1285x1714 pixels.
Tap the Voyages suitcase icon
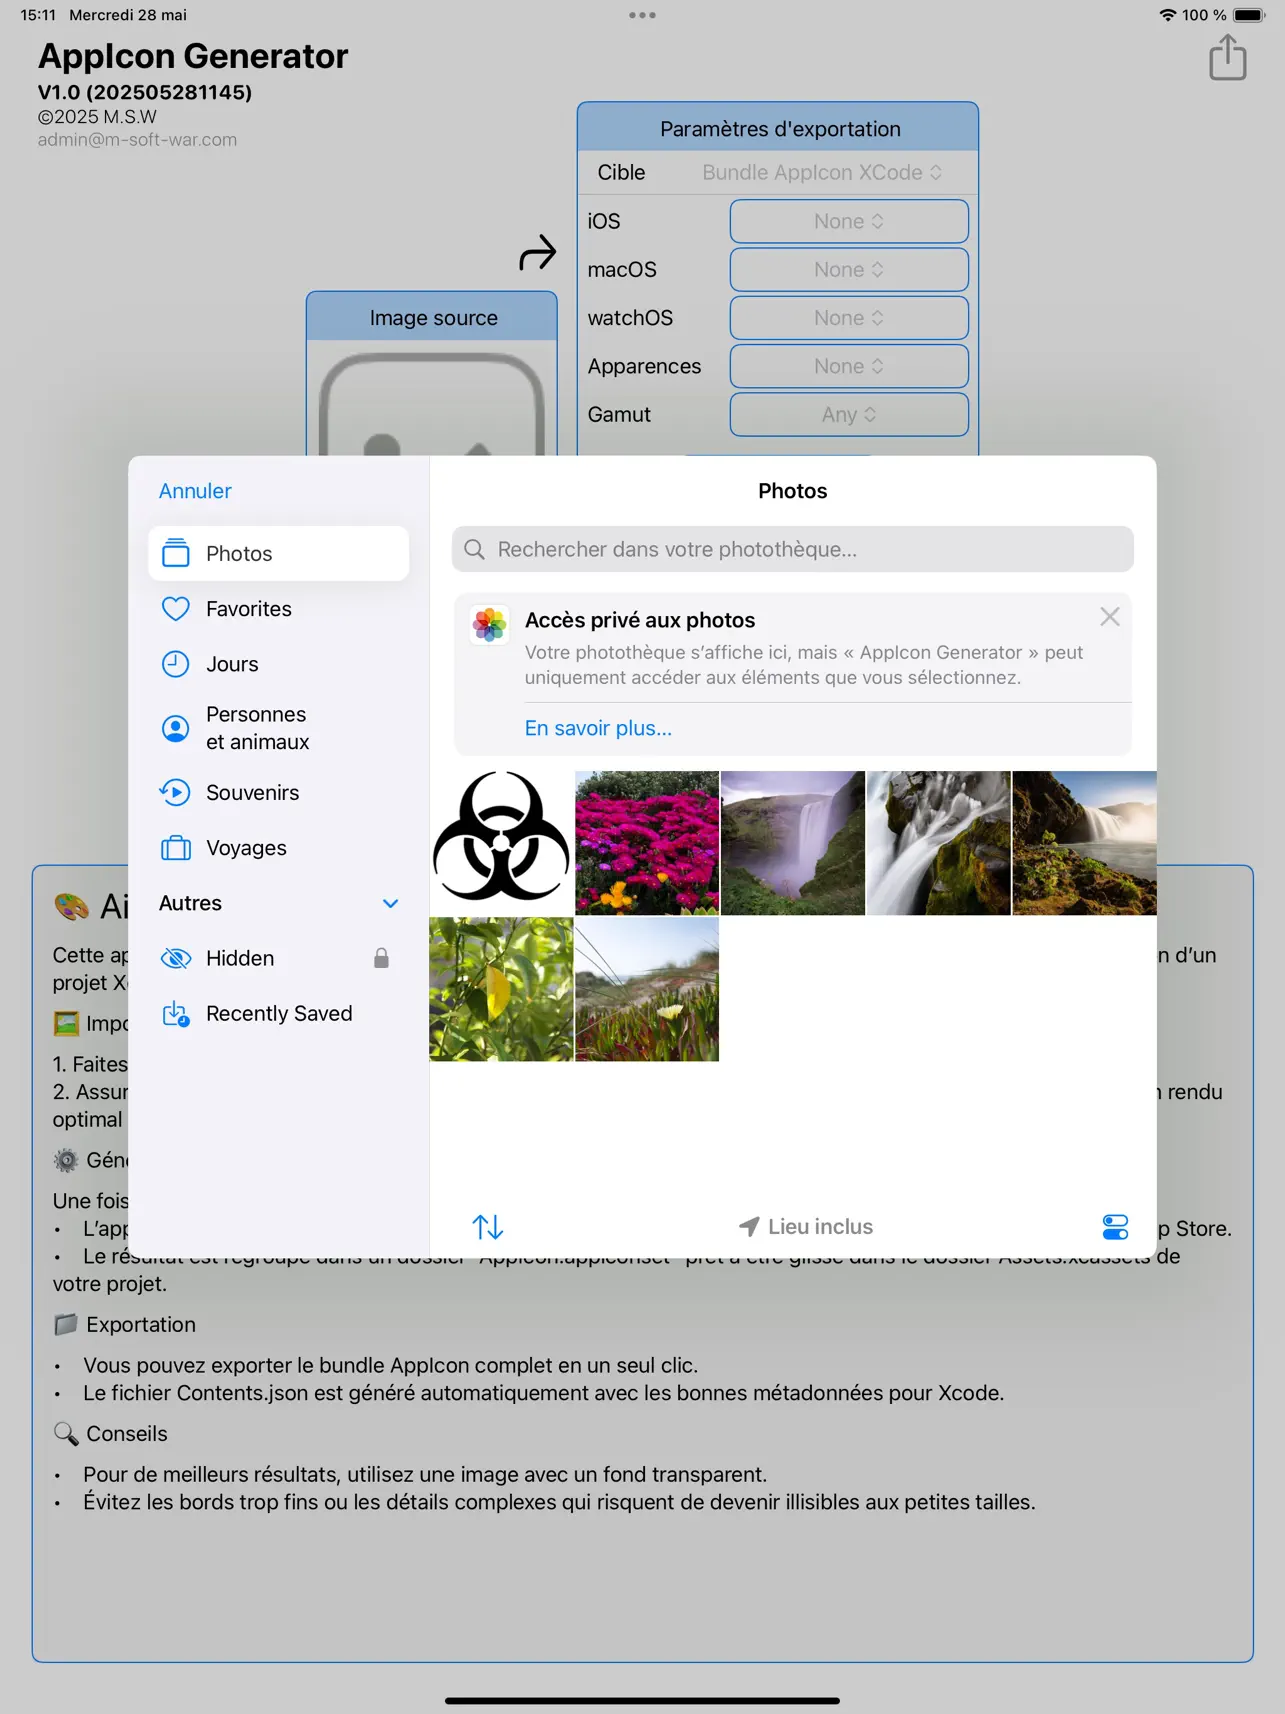pos(176,848)
